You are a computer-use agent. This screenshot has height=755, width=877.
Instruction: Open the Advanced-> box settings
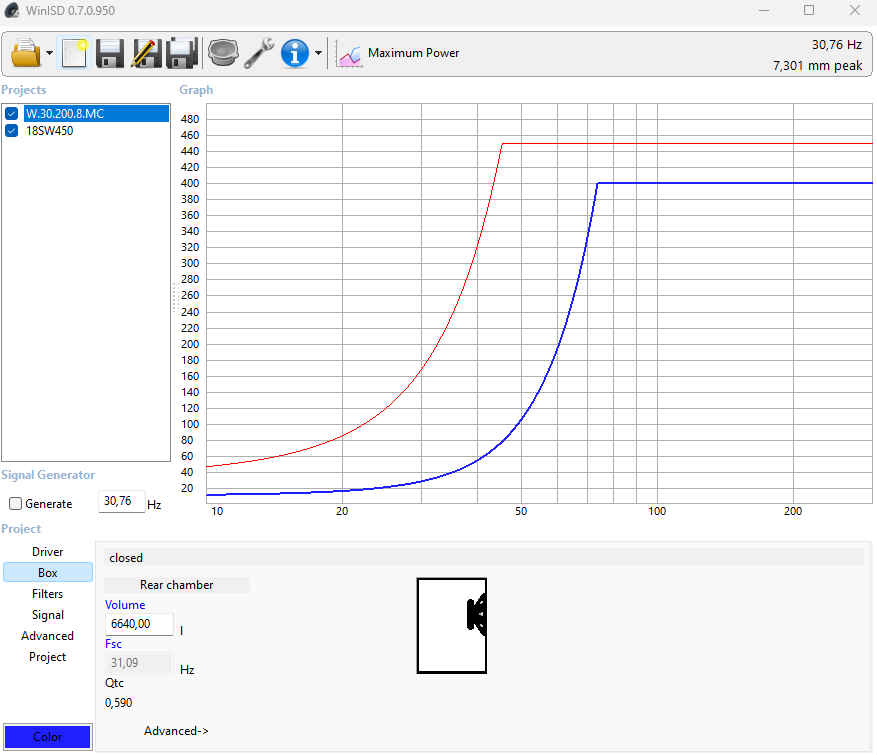click(x=176, y=732)
